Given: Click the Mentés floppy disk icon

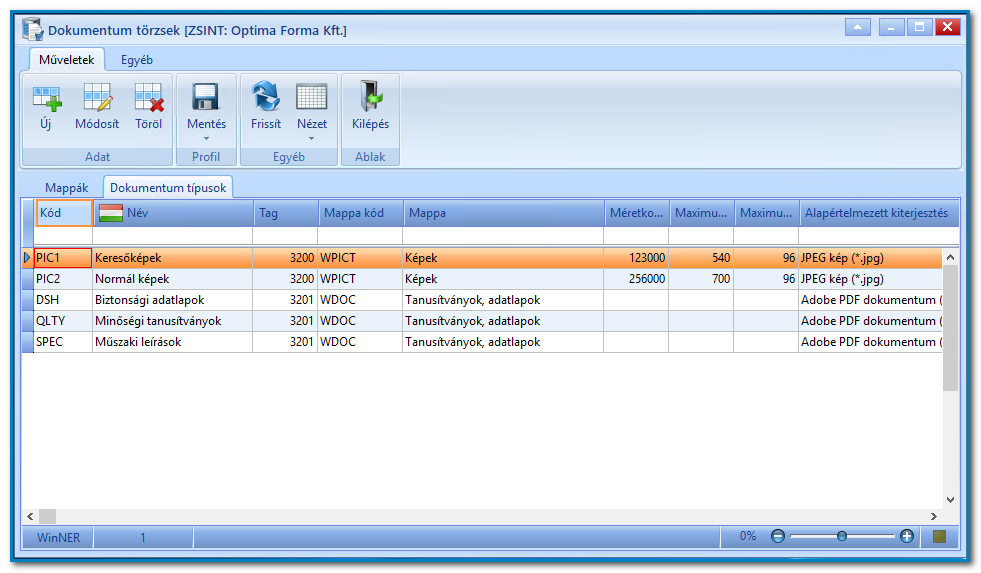Looking at the screenshot, I should point(206,98).
